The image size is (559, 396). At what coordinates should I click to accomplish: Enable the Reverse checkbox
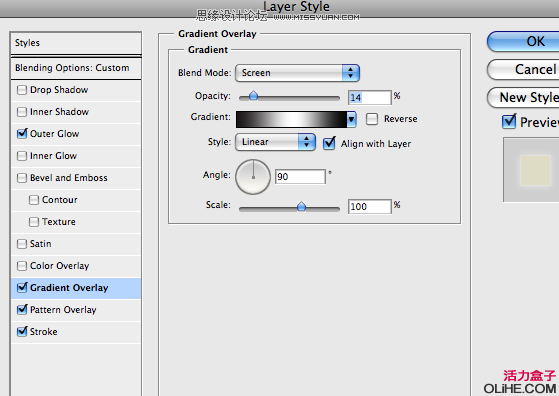coord(372,119)
